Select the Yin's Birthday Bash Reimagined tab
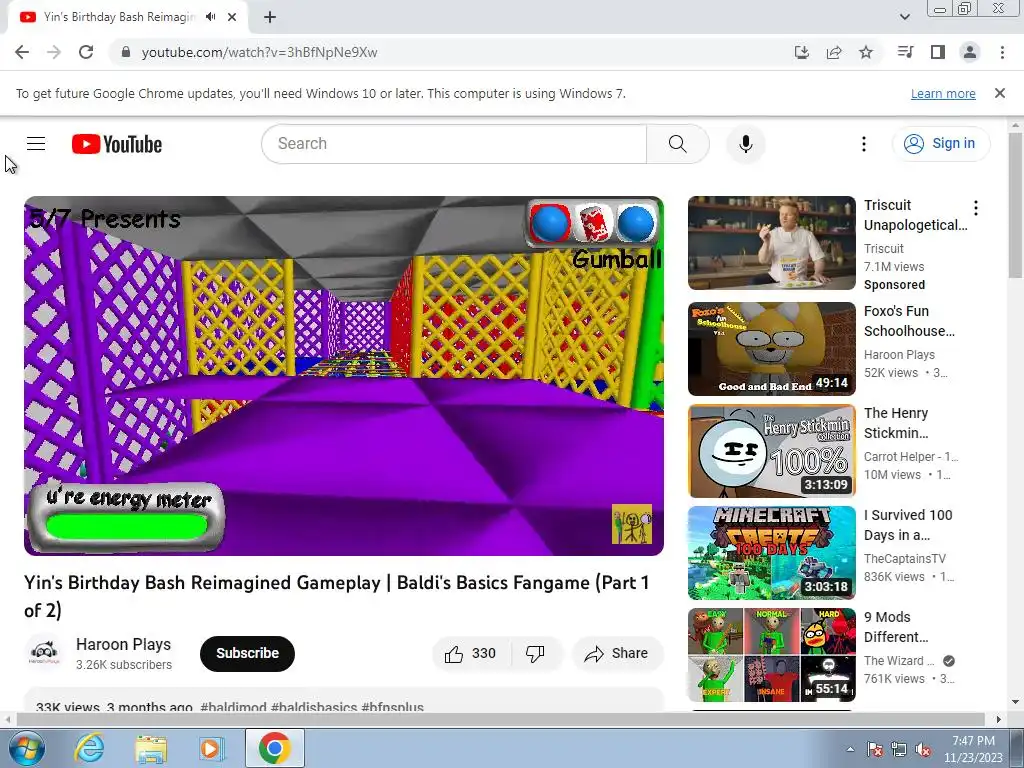Viewport: 1024px width, 768px height. (x=120, y=17)
